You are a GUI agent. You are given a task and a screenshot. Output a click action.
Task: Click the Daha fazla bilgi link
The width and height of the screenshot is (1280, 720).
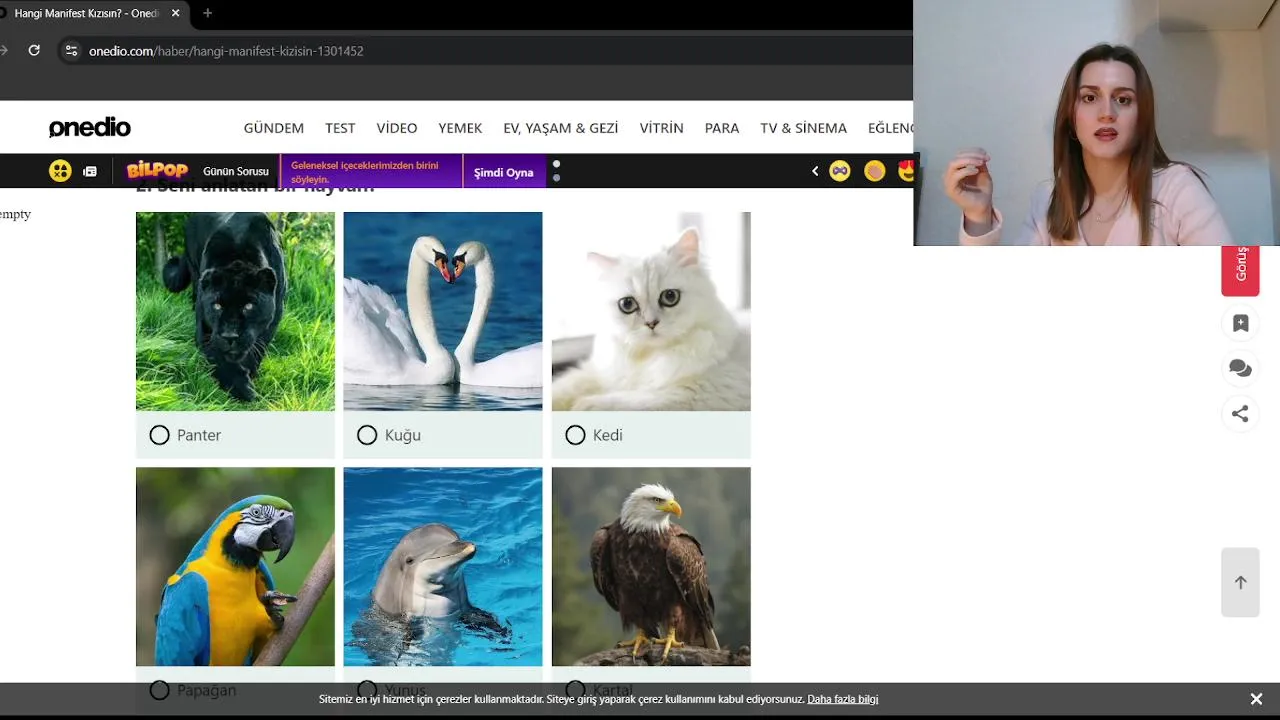[843, 699]
